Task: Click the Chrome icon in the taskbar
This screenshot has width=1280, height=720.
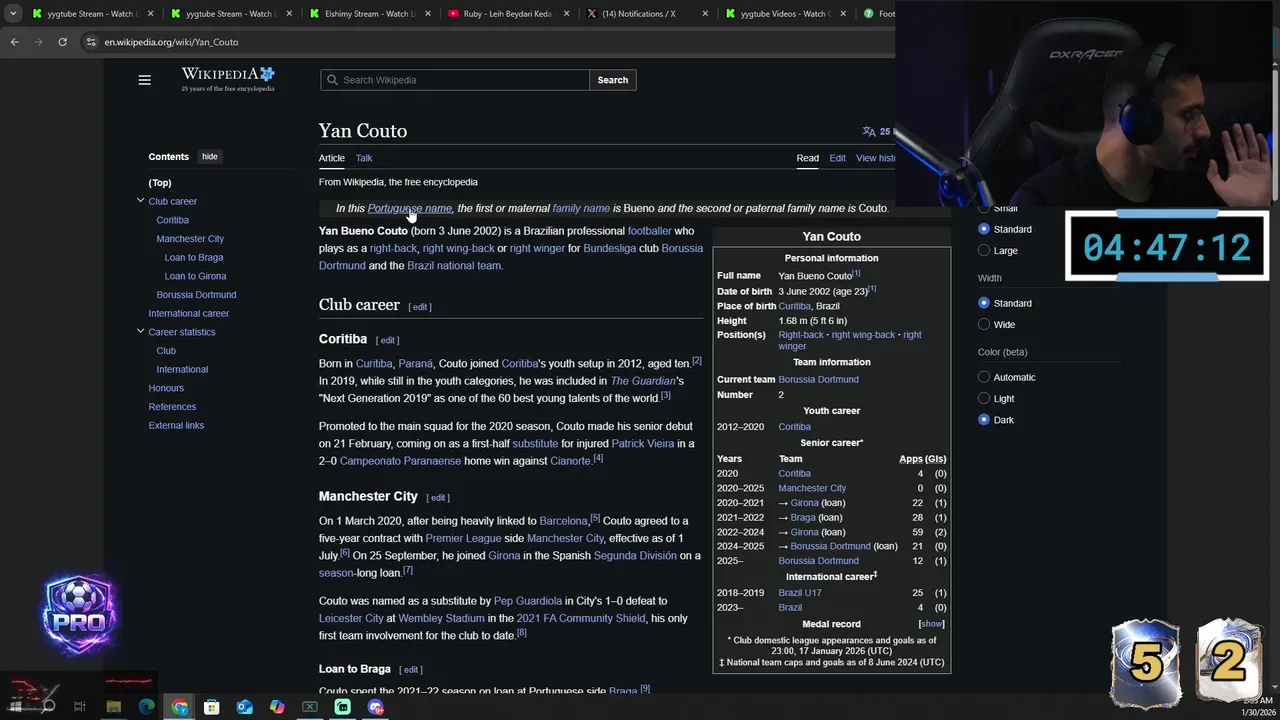Action: 179,707
